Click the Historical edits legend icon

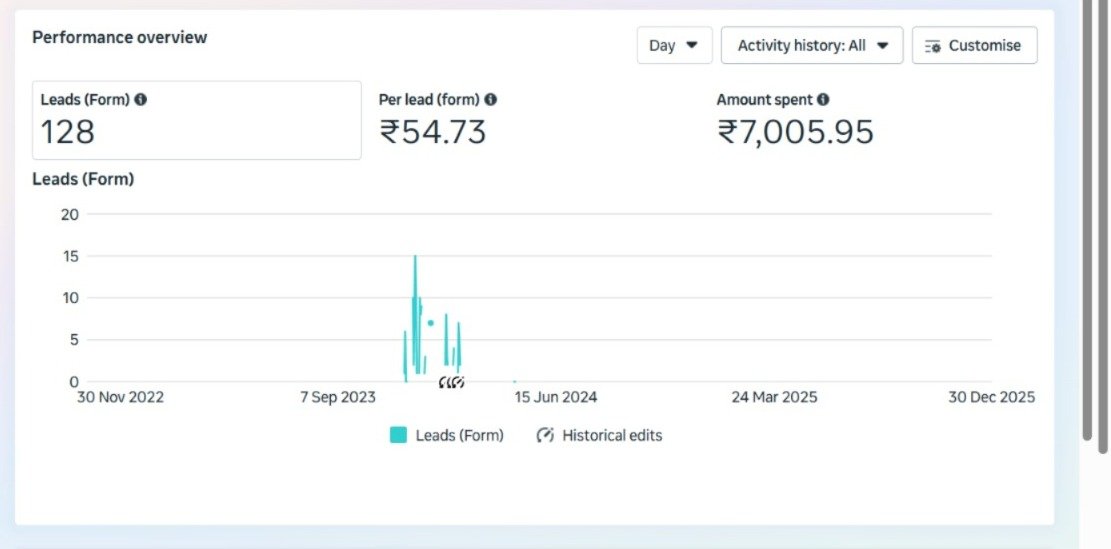click(x=545, y=435)
